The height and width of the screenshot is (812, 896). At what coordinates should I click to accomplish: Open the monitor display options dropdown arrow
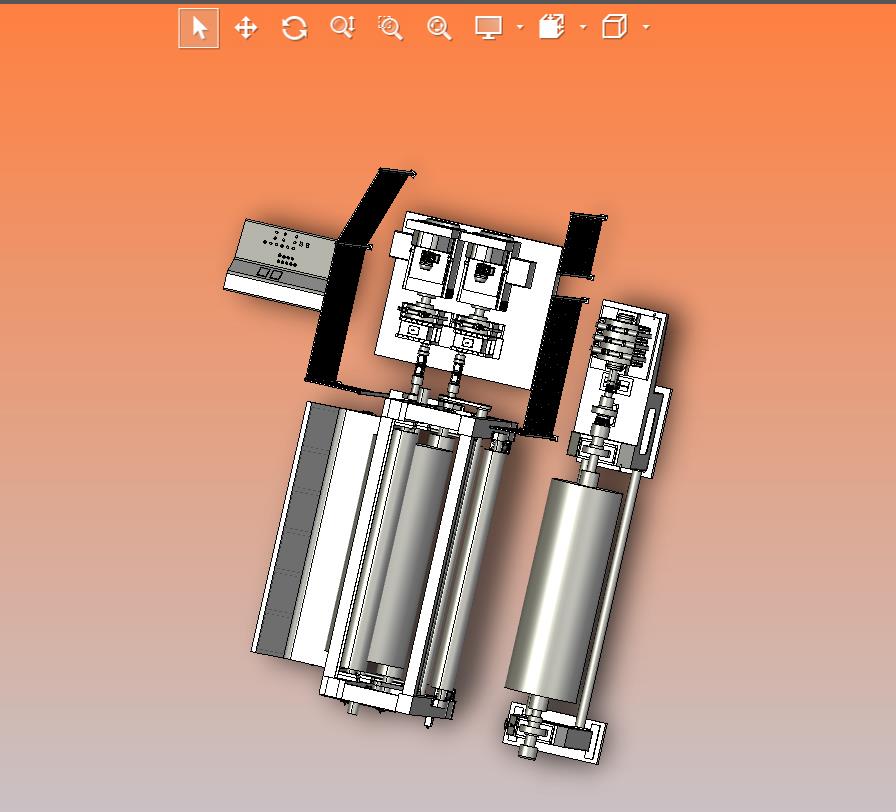(x=520, y=27)
